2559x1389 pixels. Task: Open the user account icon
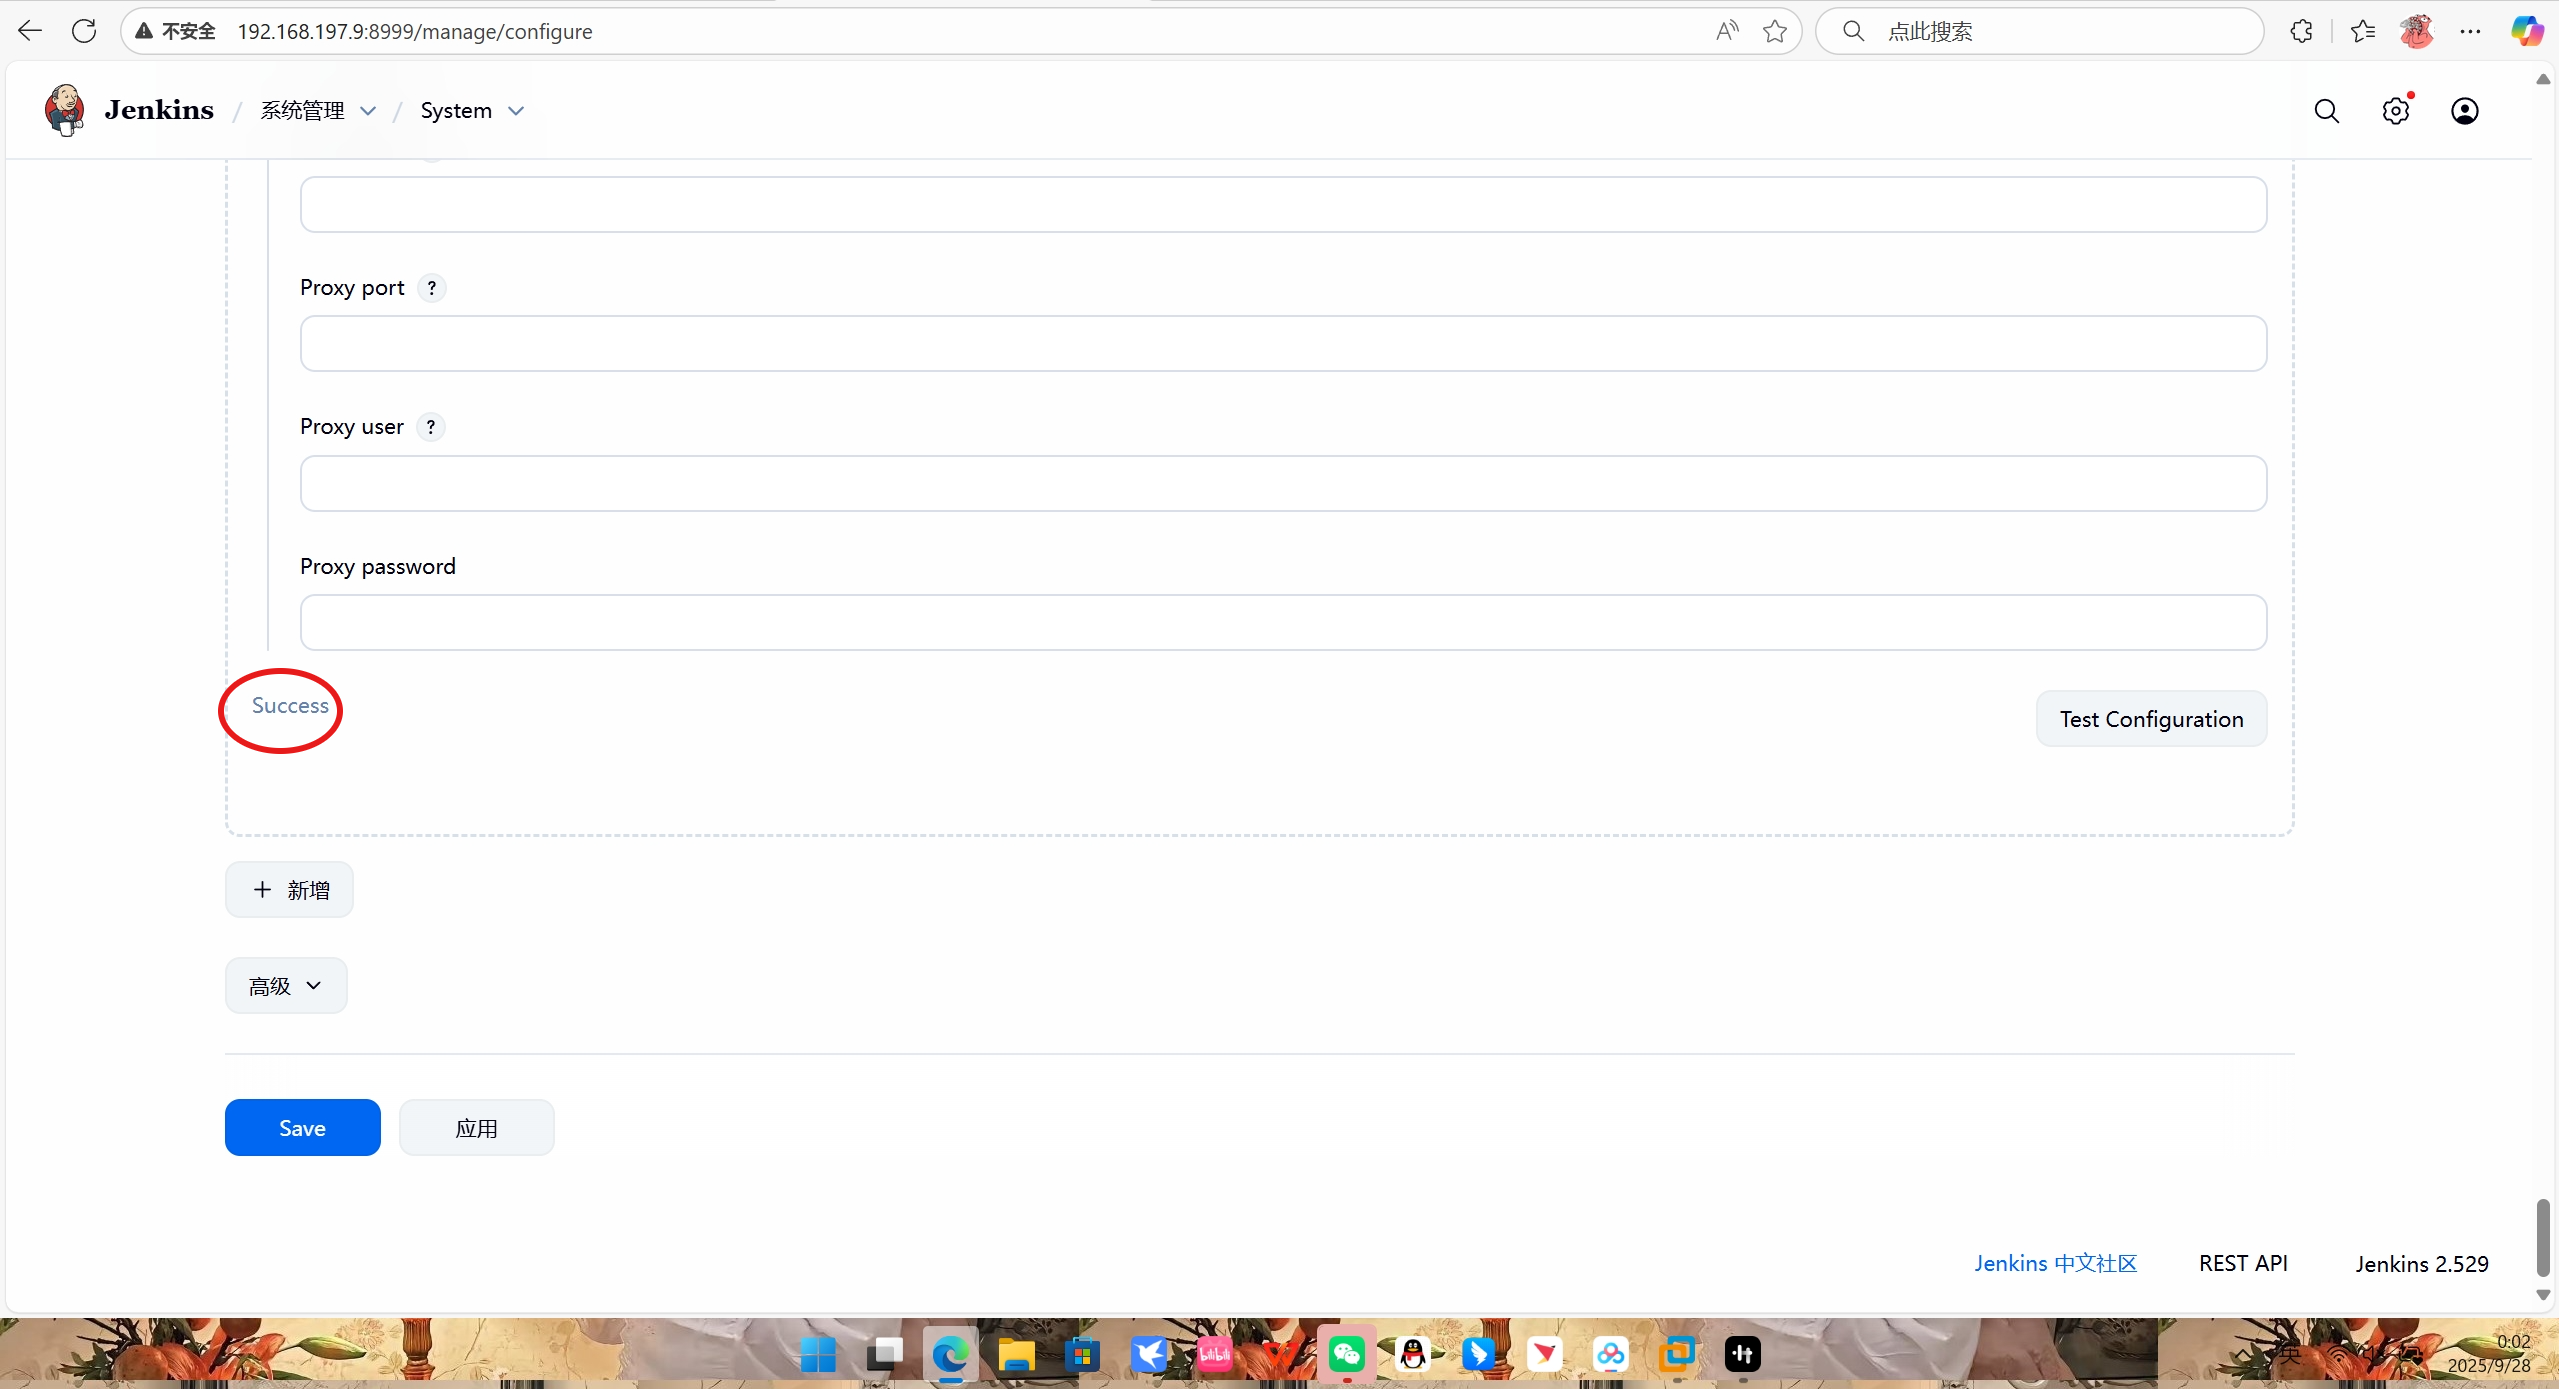pyautogui.click(x=2465, y=111)
